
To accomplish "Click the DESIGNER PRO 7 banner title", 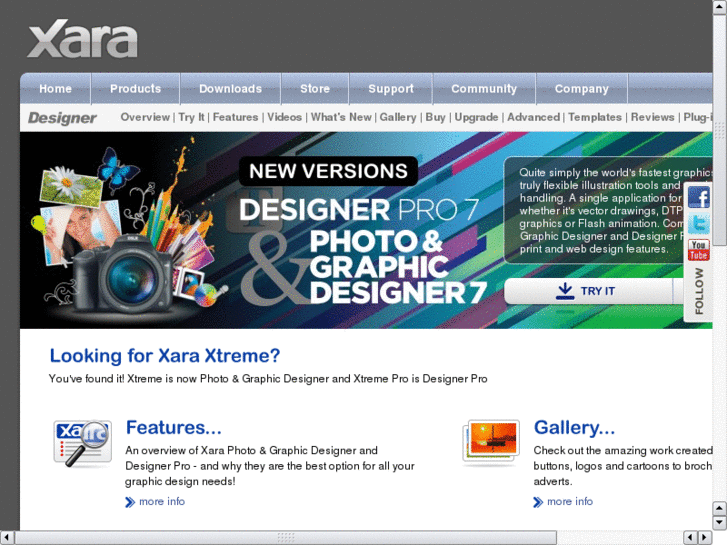I will pyautogui.click(x=358, y=210).
